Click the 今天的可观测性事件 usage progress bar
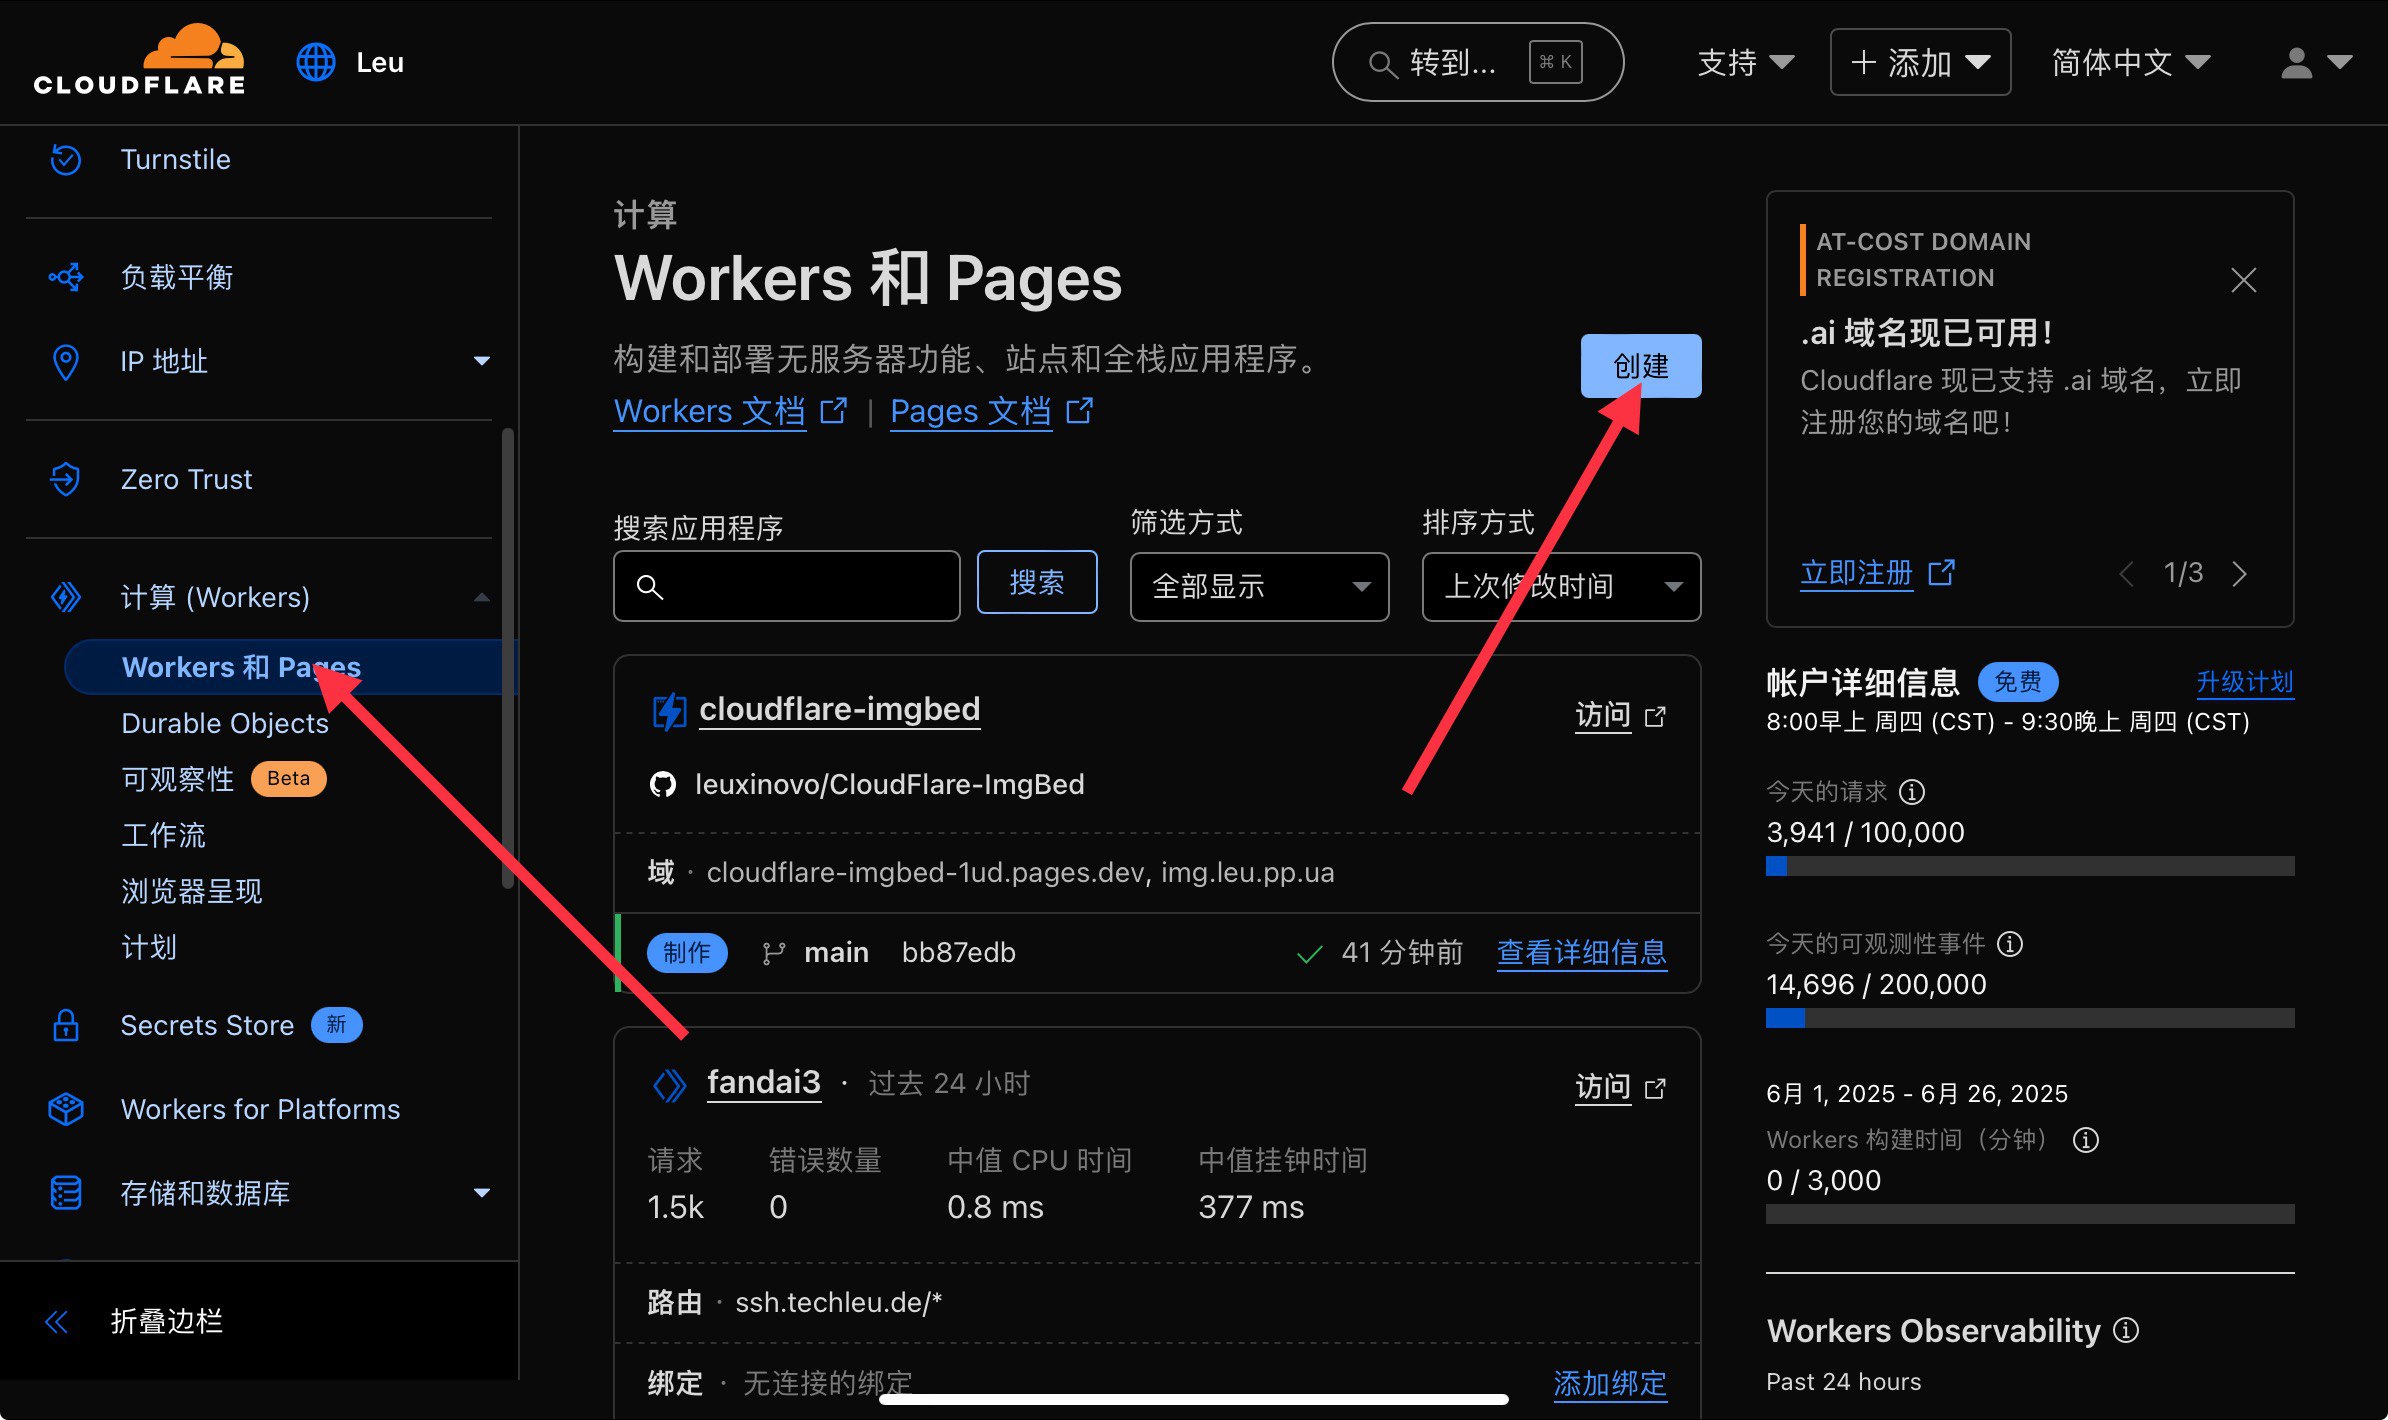The width and height of the screenshot is (2388, 1420). 2030,1018
